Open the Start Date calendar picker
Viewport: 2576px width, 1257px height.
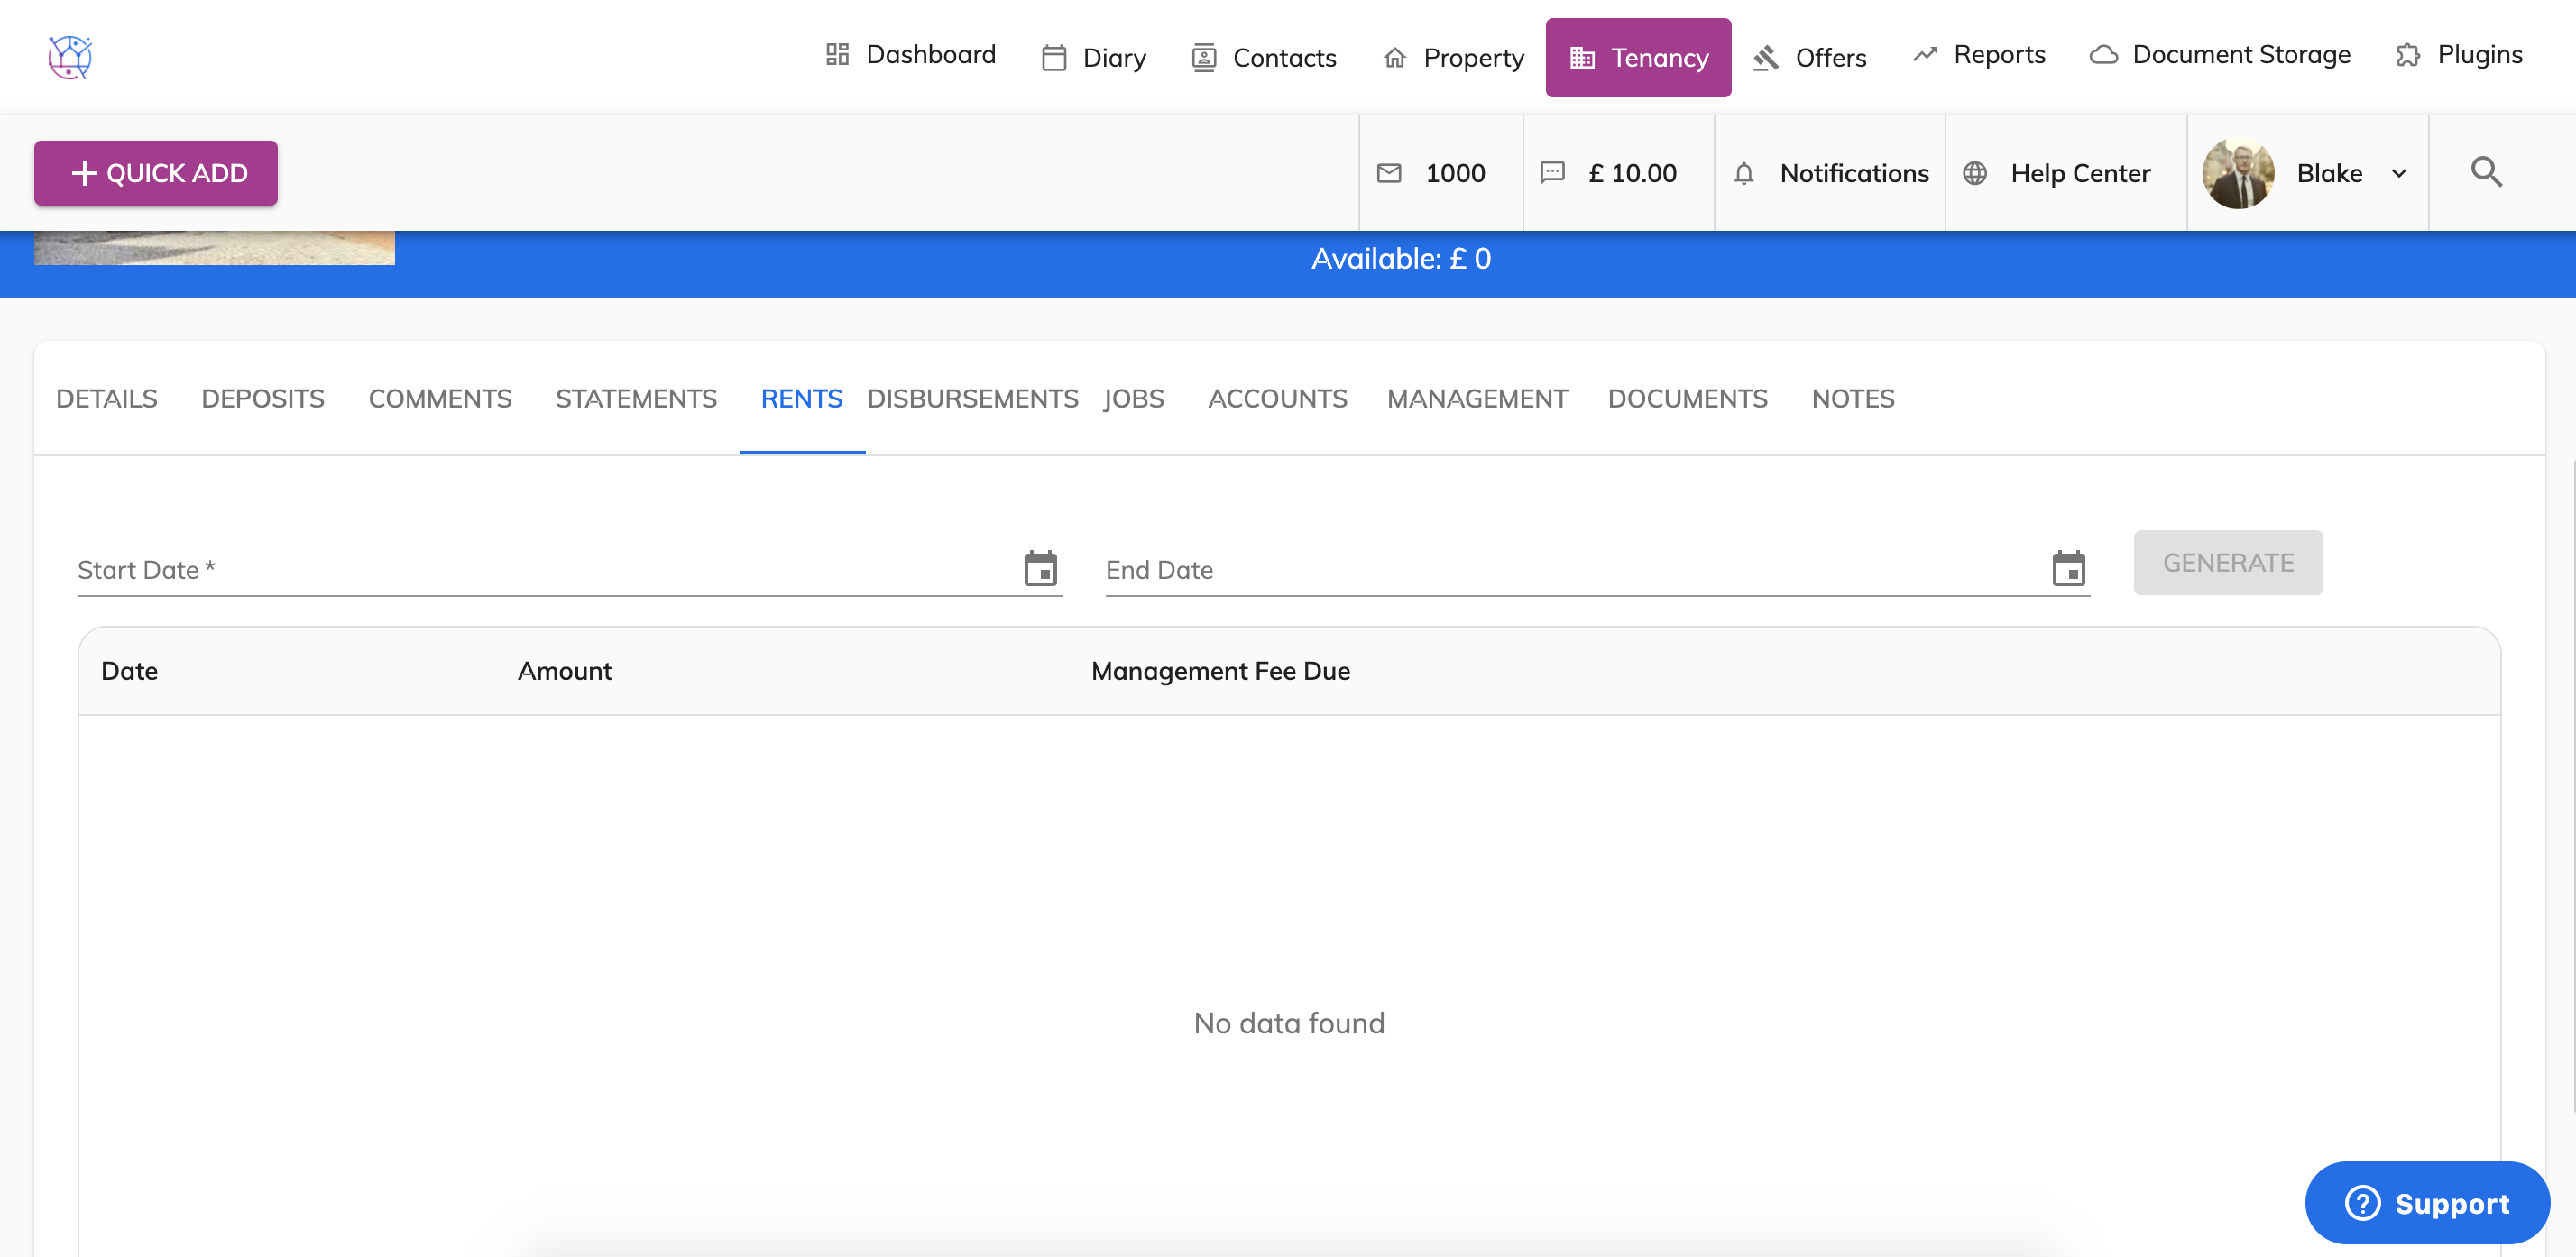point(1040,569)
